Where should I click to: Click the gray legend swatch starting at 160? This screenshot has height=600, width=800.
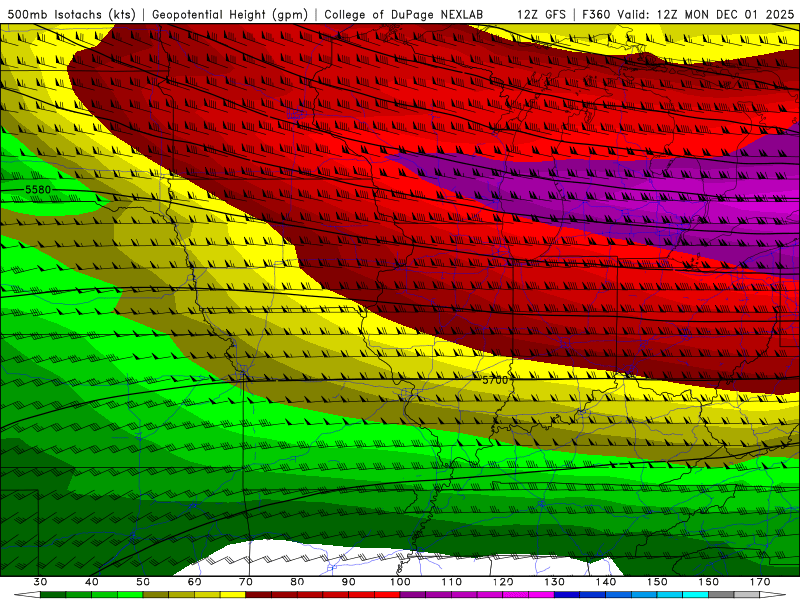(x=721, y=594)
